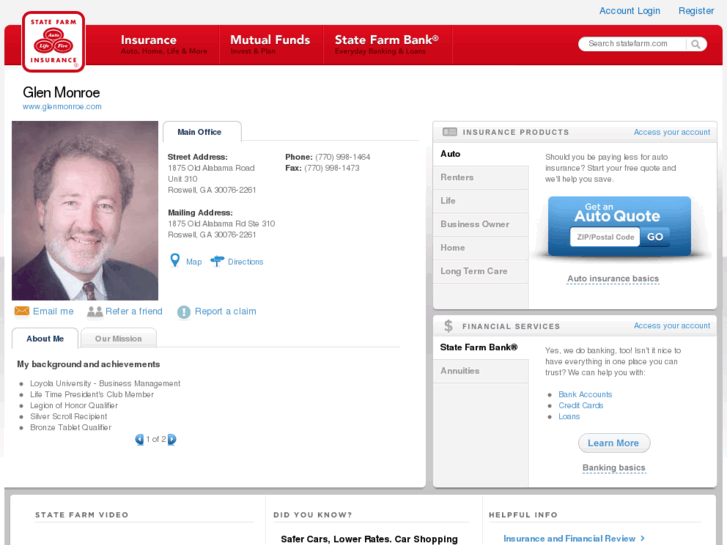Screen dimensions: 727x545
Task: Click the report a claim exclamation icon
Action: click(184, 312)
